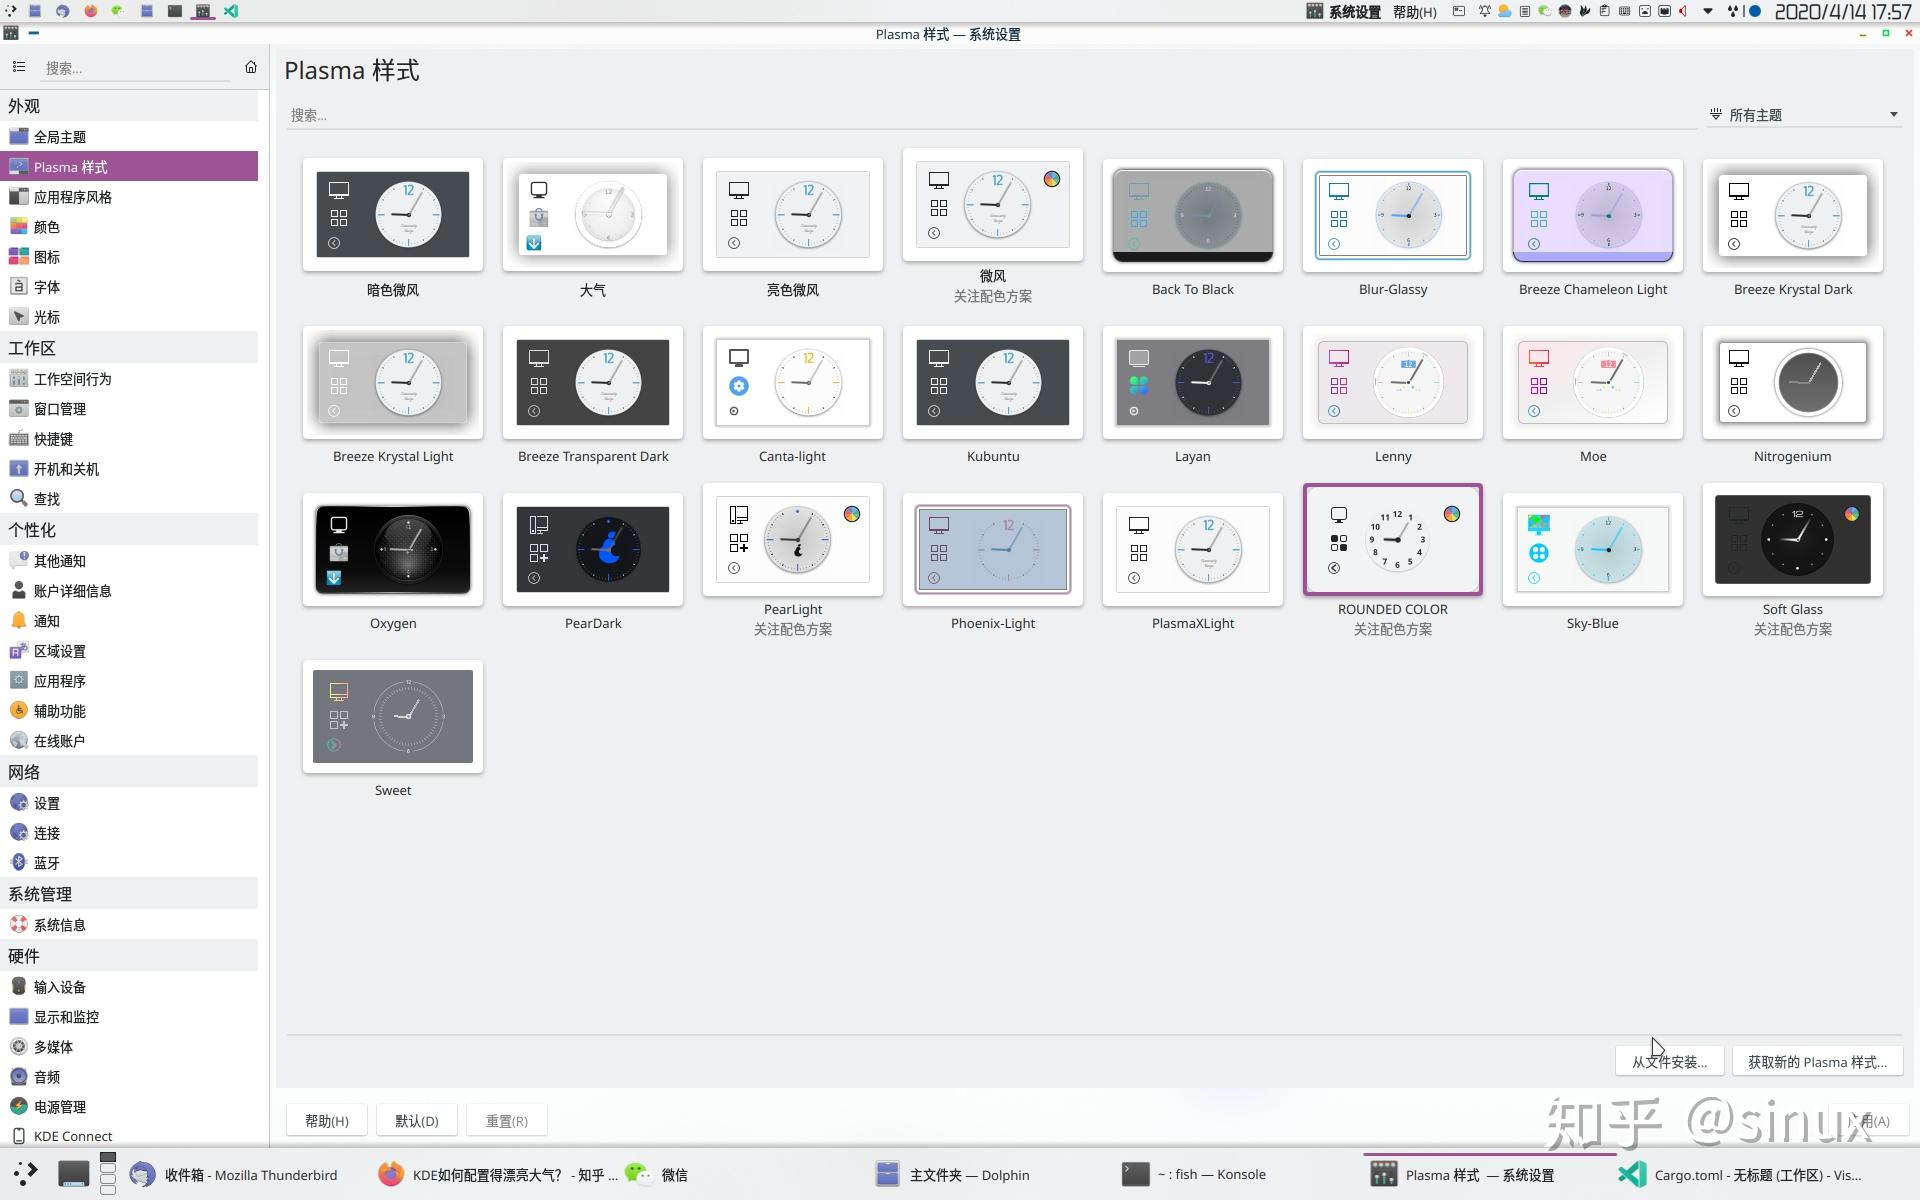Switch to Dolphin in the taskbar
The image size is (1920, 1200).
click(952, 1175)
